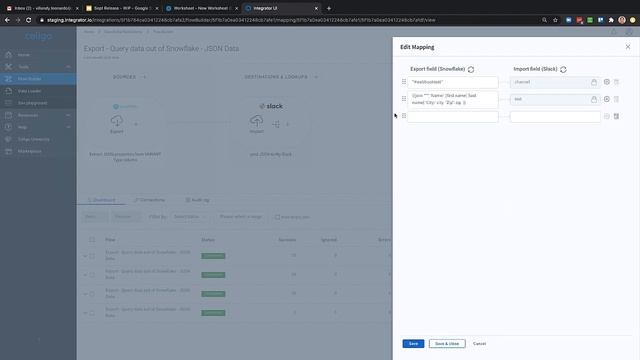
Task: Click the Slack Import cloud icon
Action: tap(256, 121)
